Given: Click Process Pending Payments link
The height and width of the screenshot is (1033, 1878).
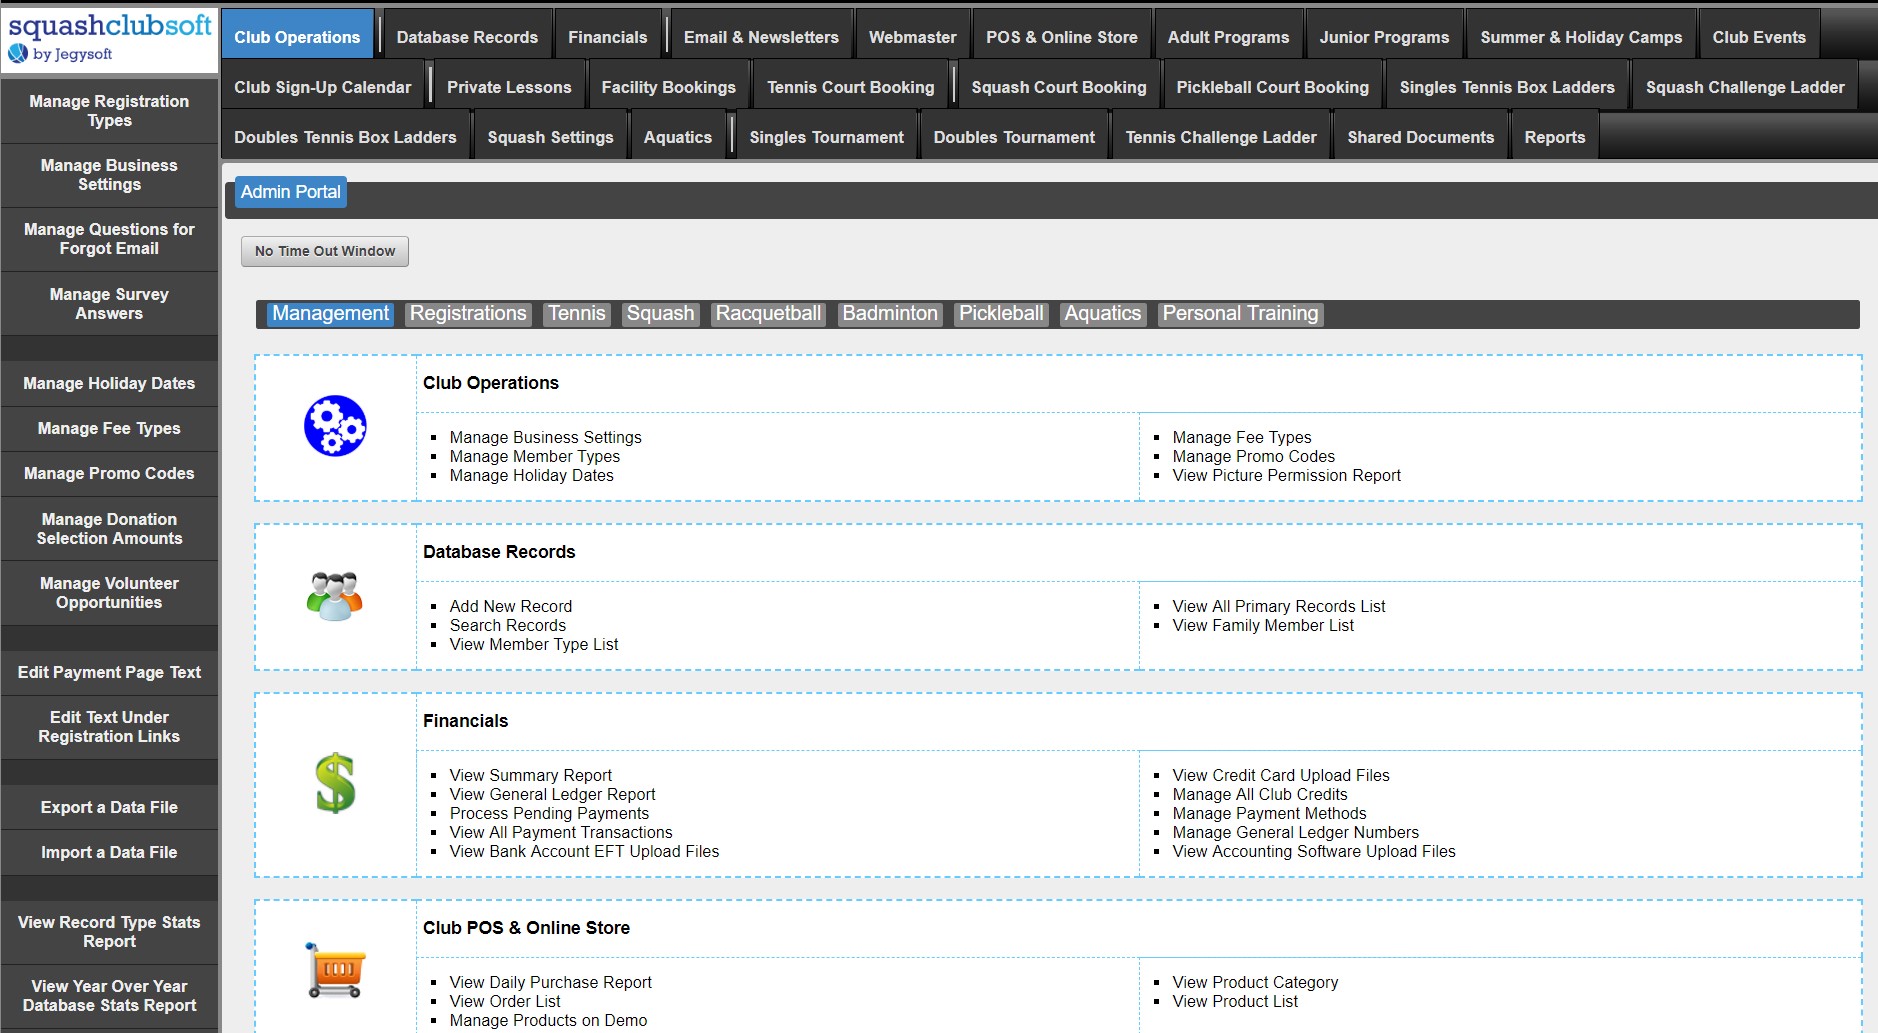Looking at the screenshot, I should click(x=549, y=813).
